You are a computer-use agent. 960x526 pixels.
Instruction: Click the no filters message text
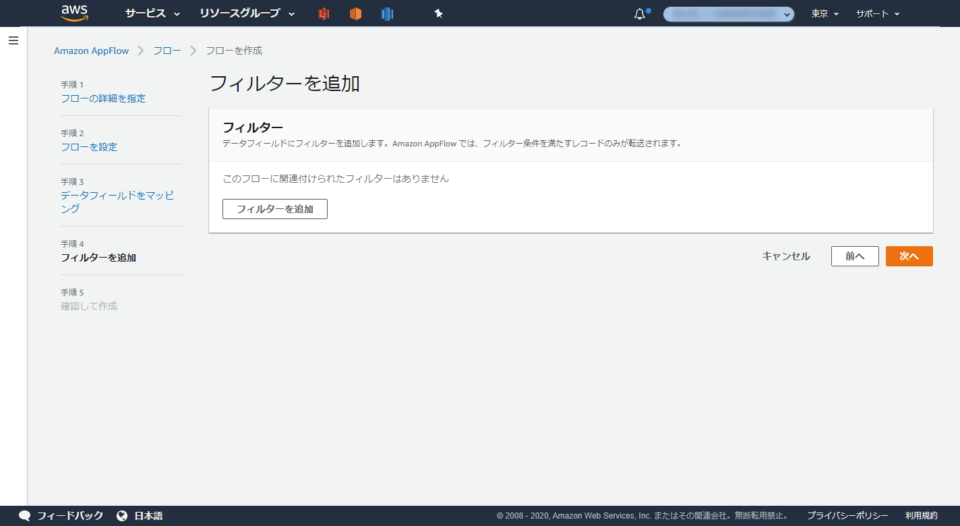coord(336,179)
